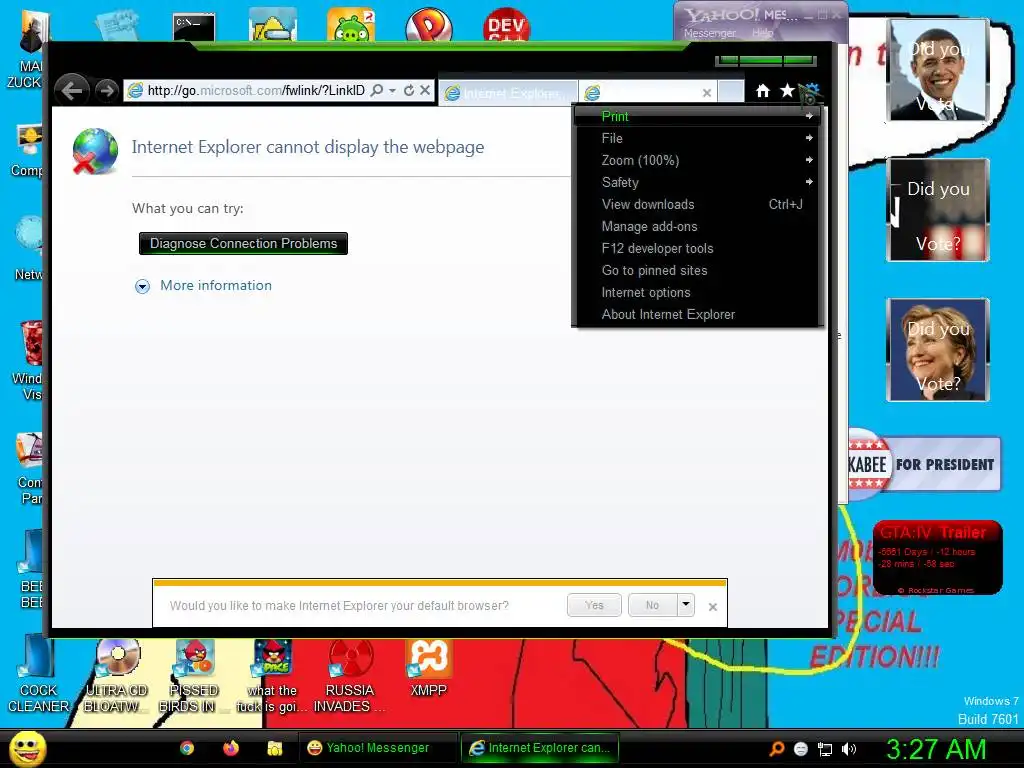1024x768 pixels.
Task: Open the green pig Bad Piggies icon
Action: (x=351, y=26)
